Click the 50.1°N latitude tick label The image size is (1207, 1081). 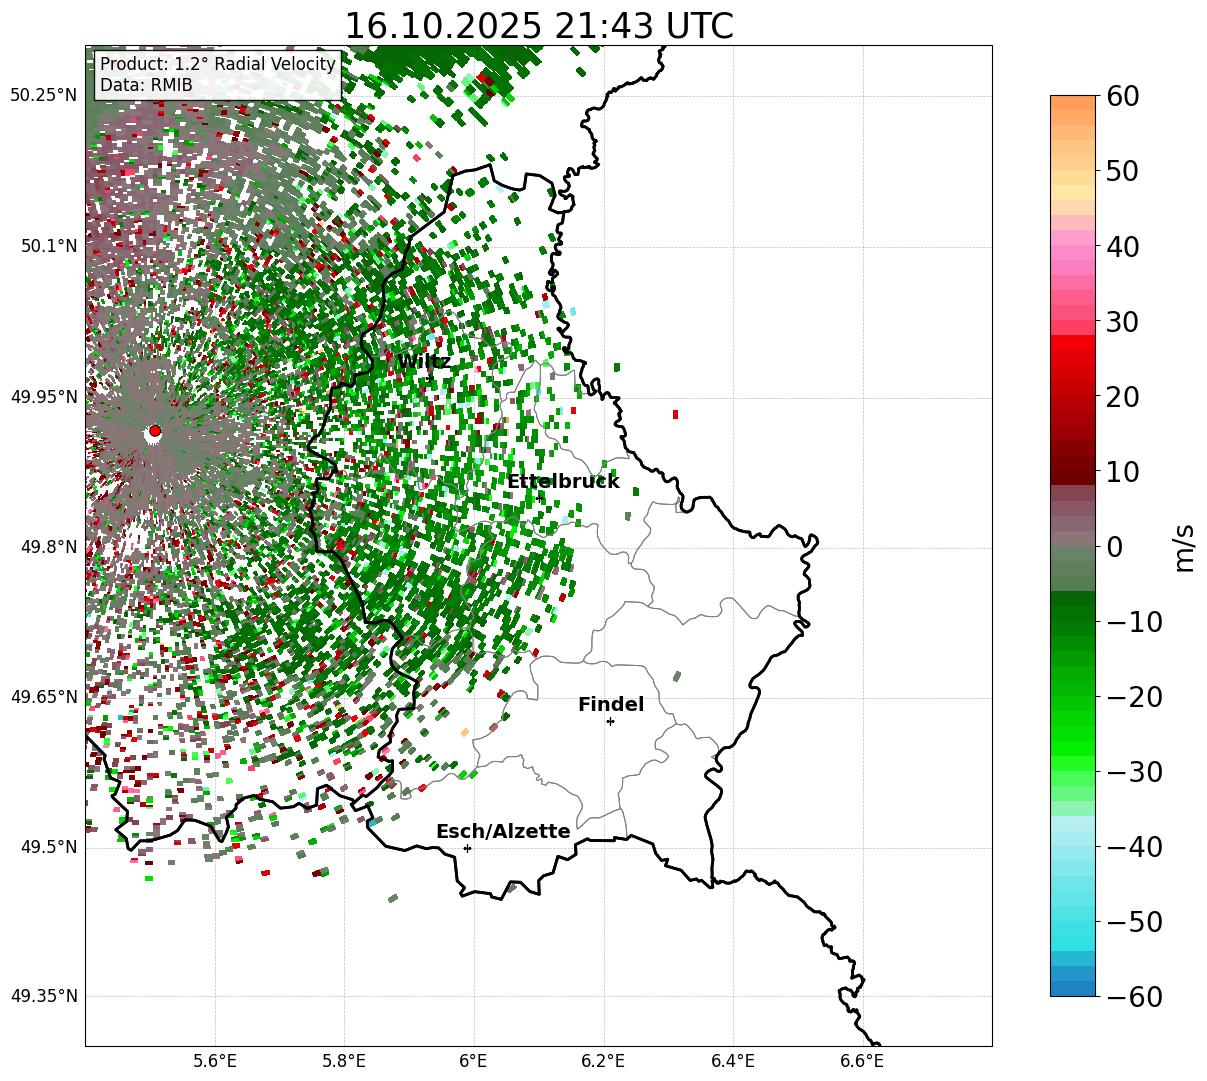[x=48, y=246]
